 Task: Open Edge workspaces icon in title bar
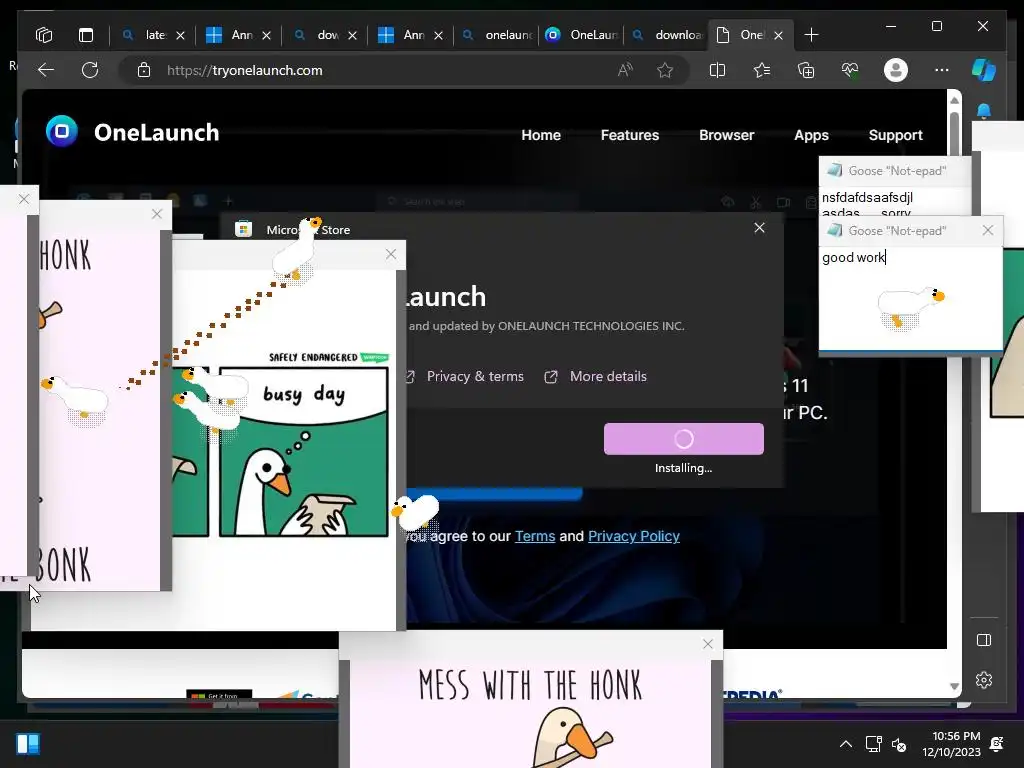click(x=44, y=35)
